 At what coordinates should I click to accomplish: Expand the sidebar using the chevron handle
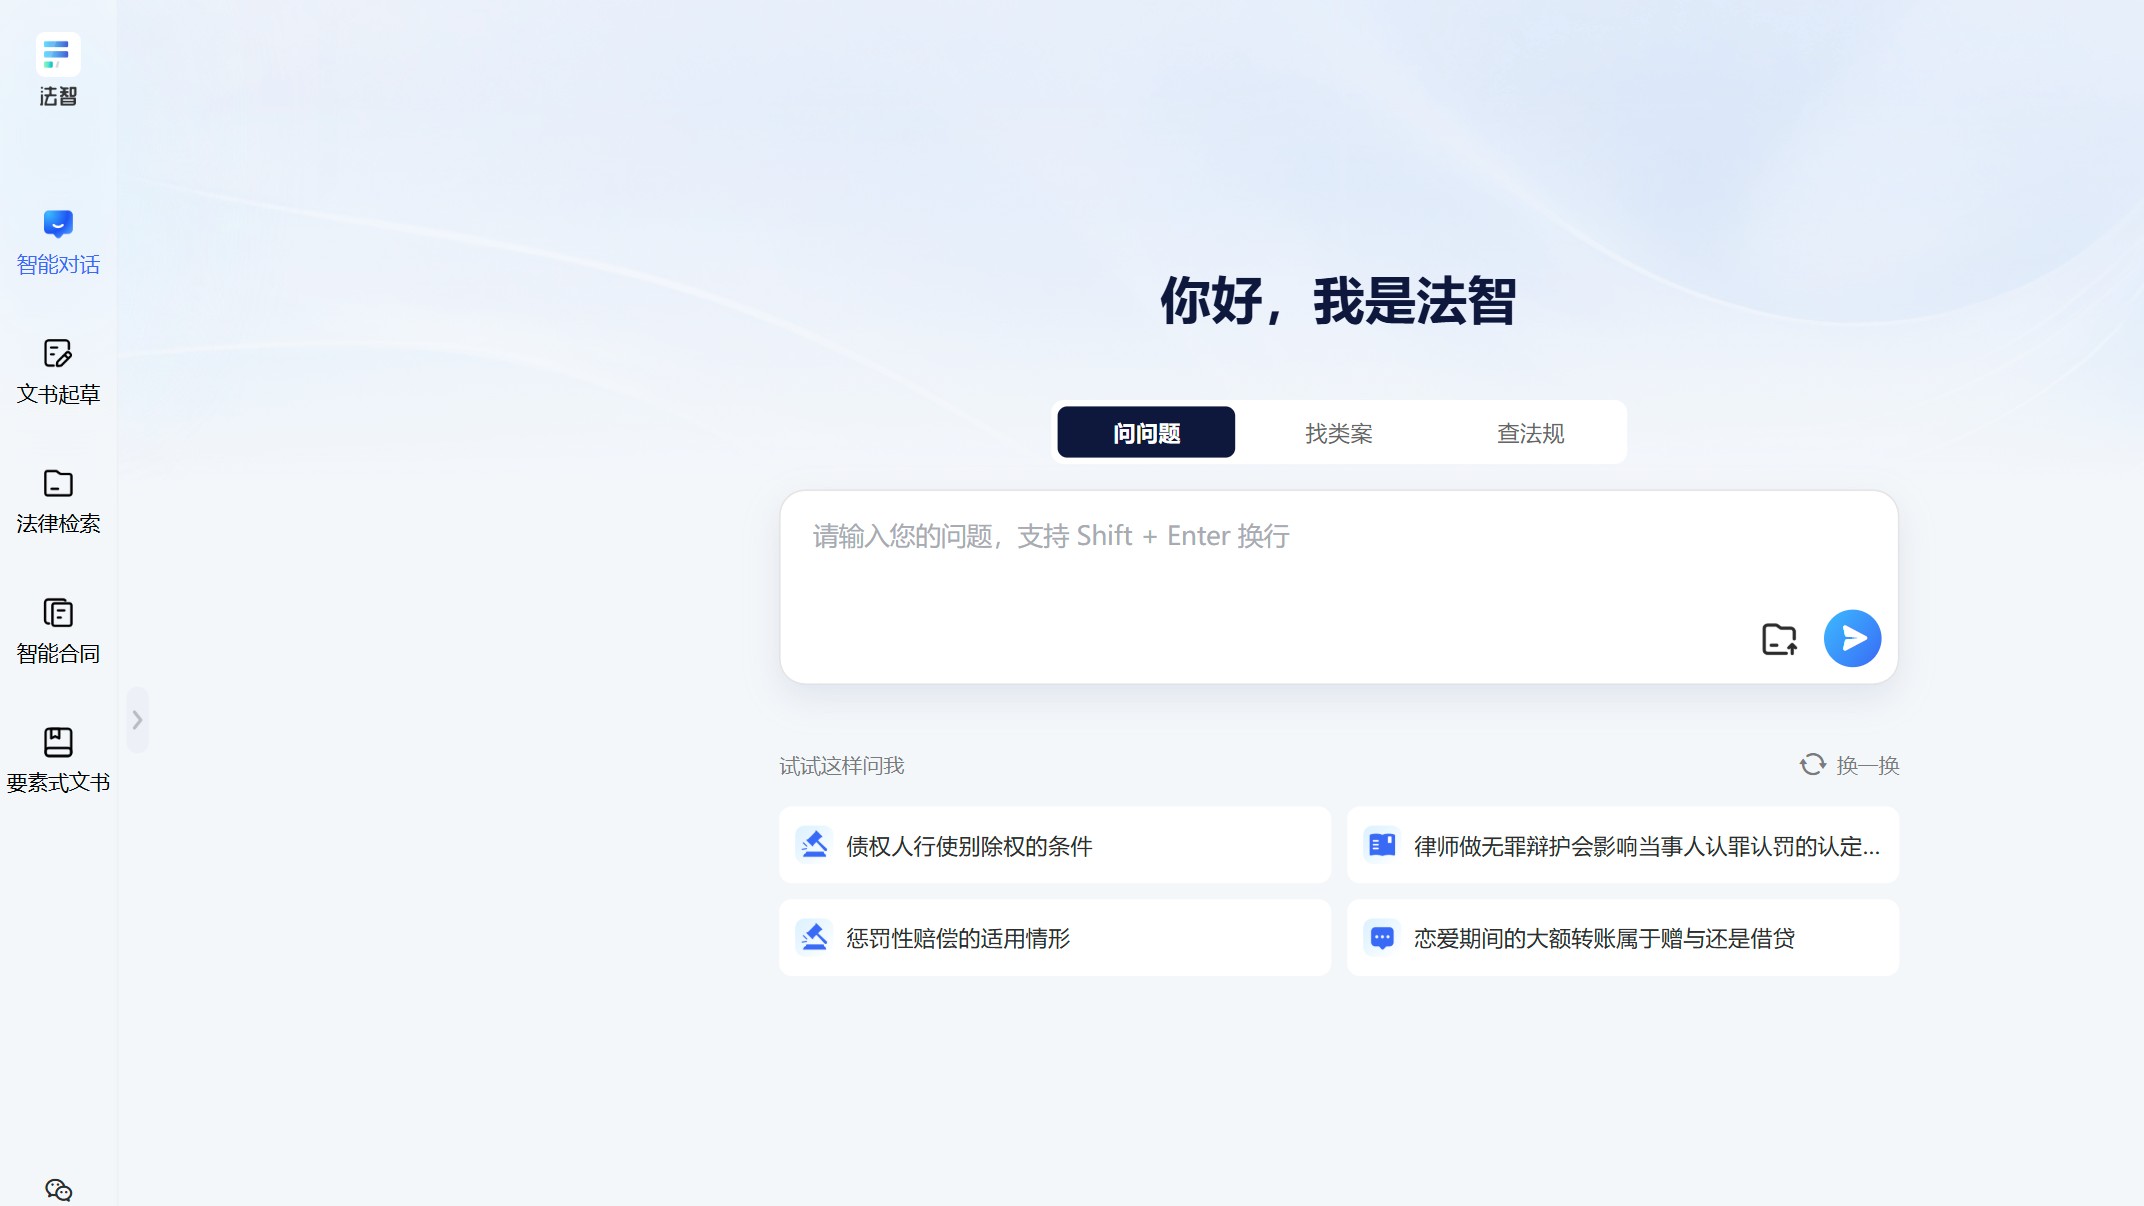(x=137, y=719)
